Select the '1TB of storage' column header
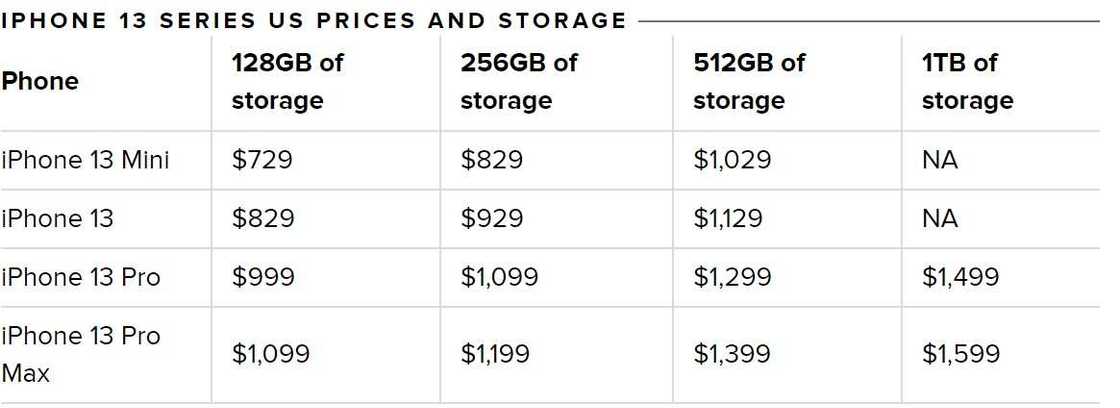This screenshot has width=1120, height=408. click(x=967, y=81)
